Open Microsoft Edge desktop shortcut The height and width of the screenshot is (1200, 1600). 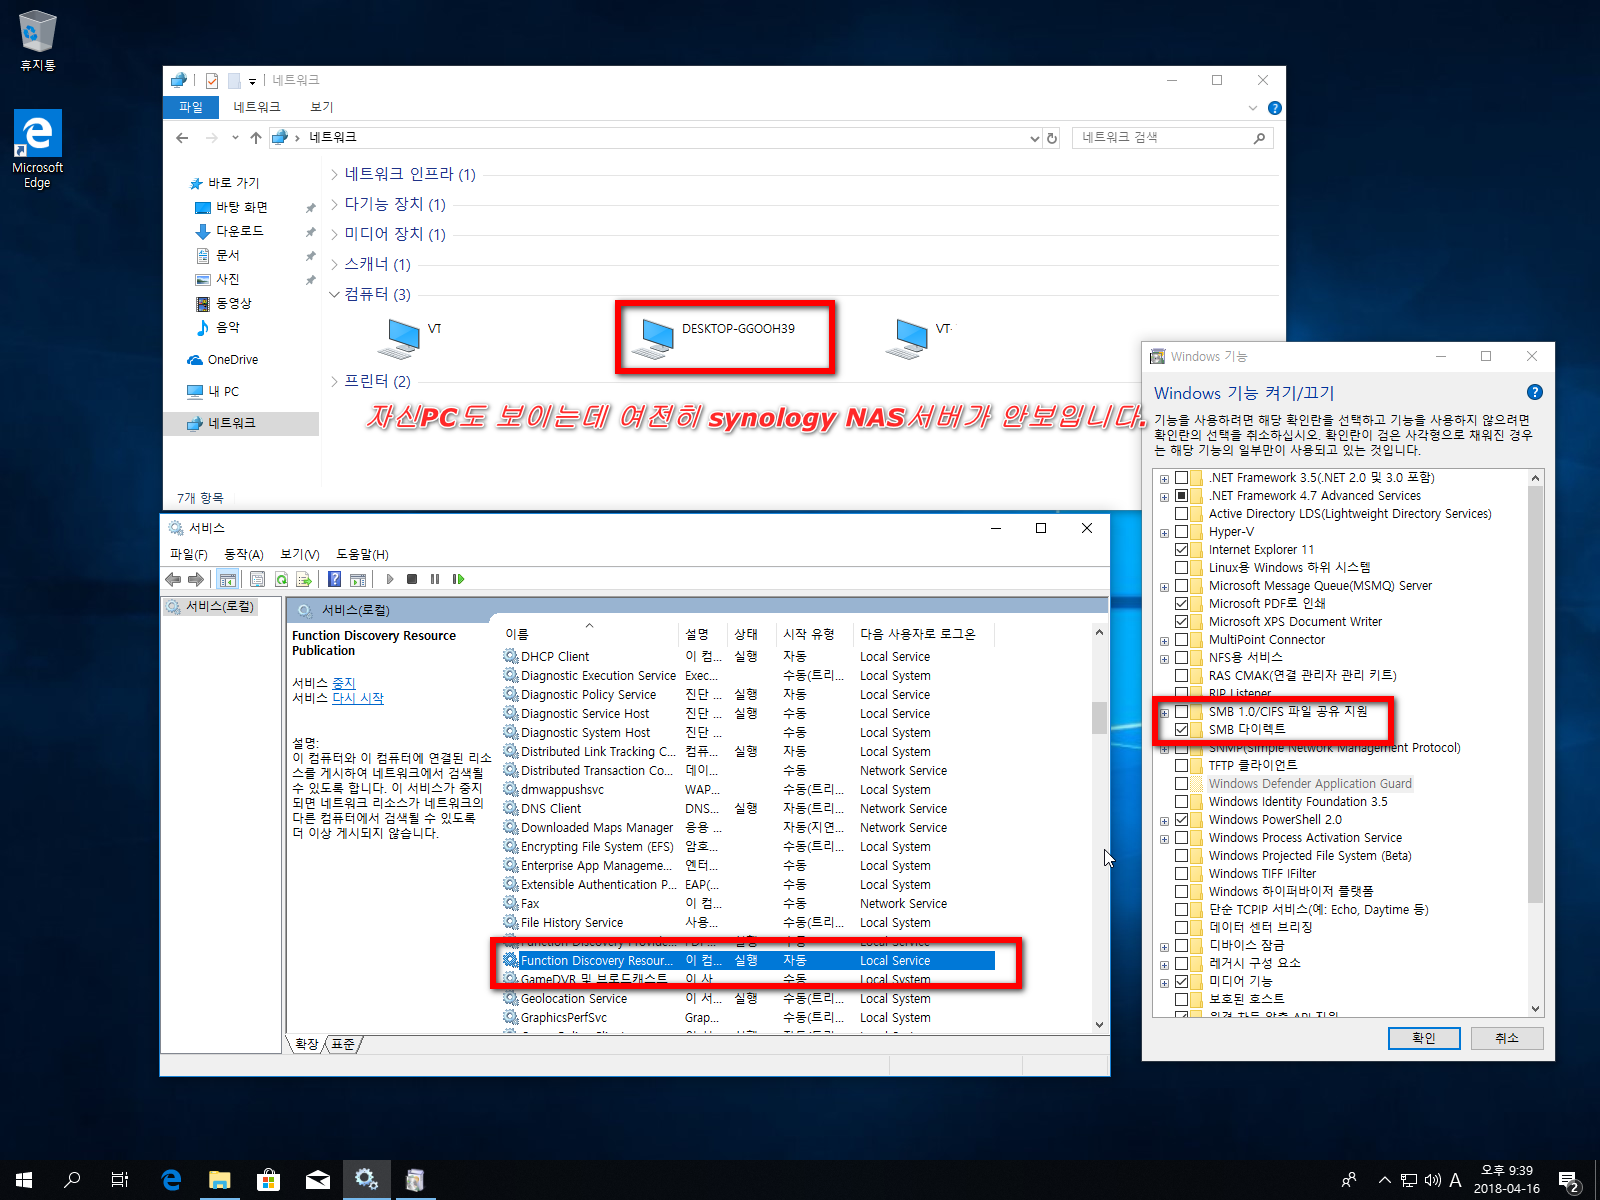37,149
